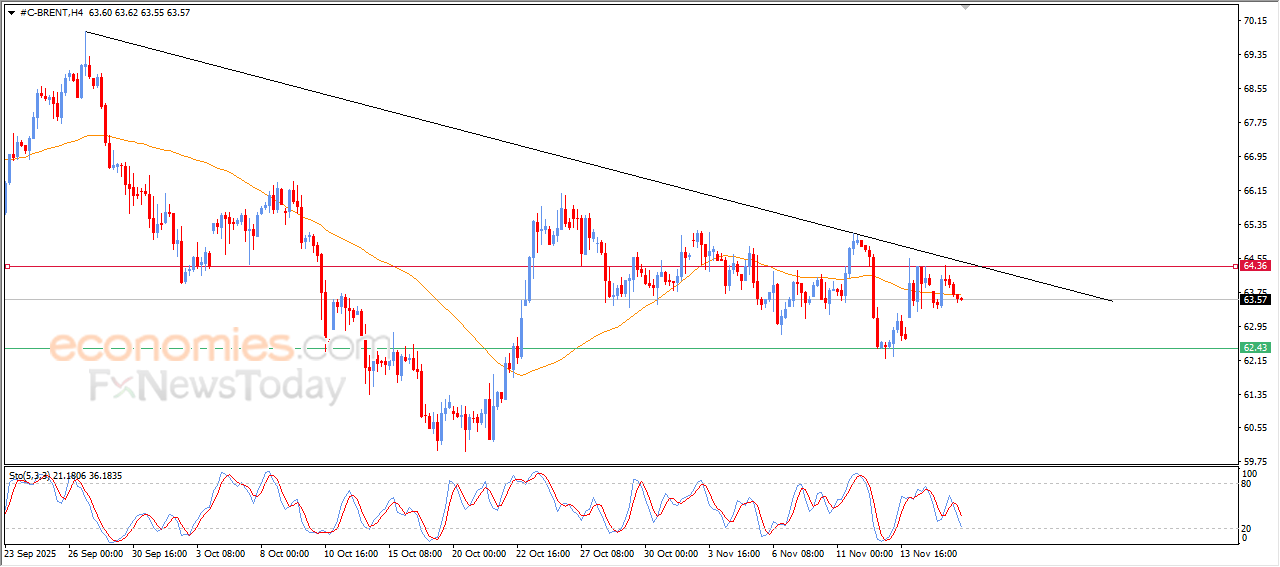Click the chart shift triangle marker at top

[965, 6]
